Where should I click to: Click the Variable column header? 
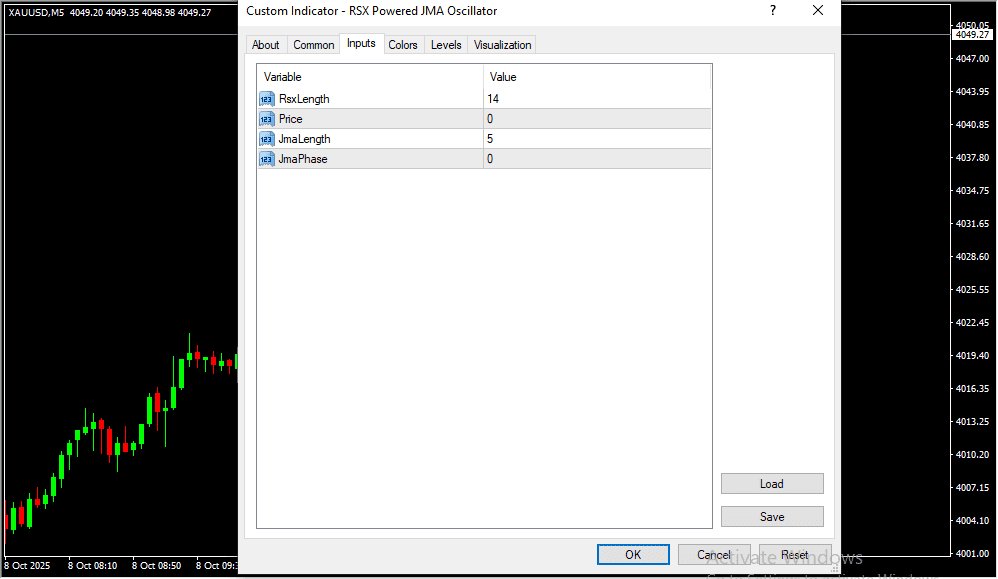(370, 77)
